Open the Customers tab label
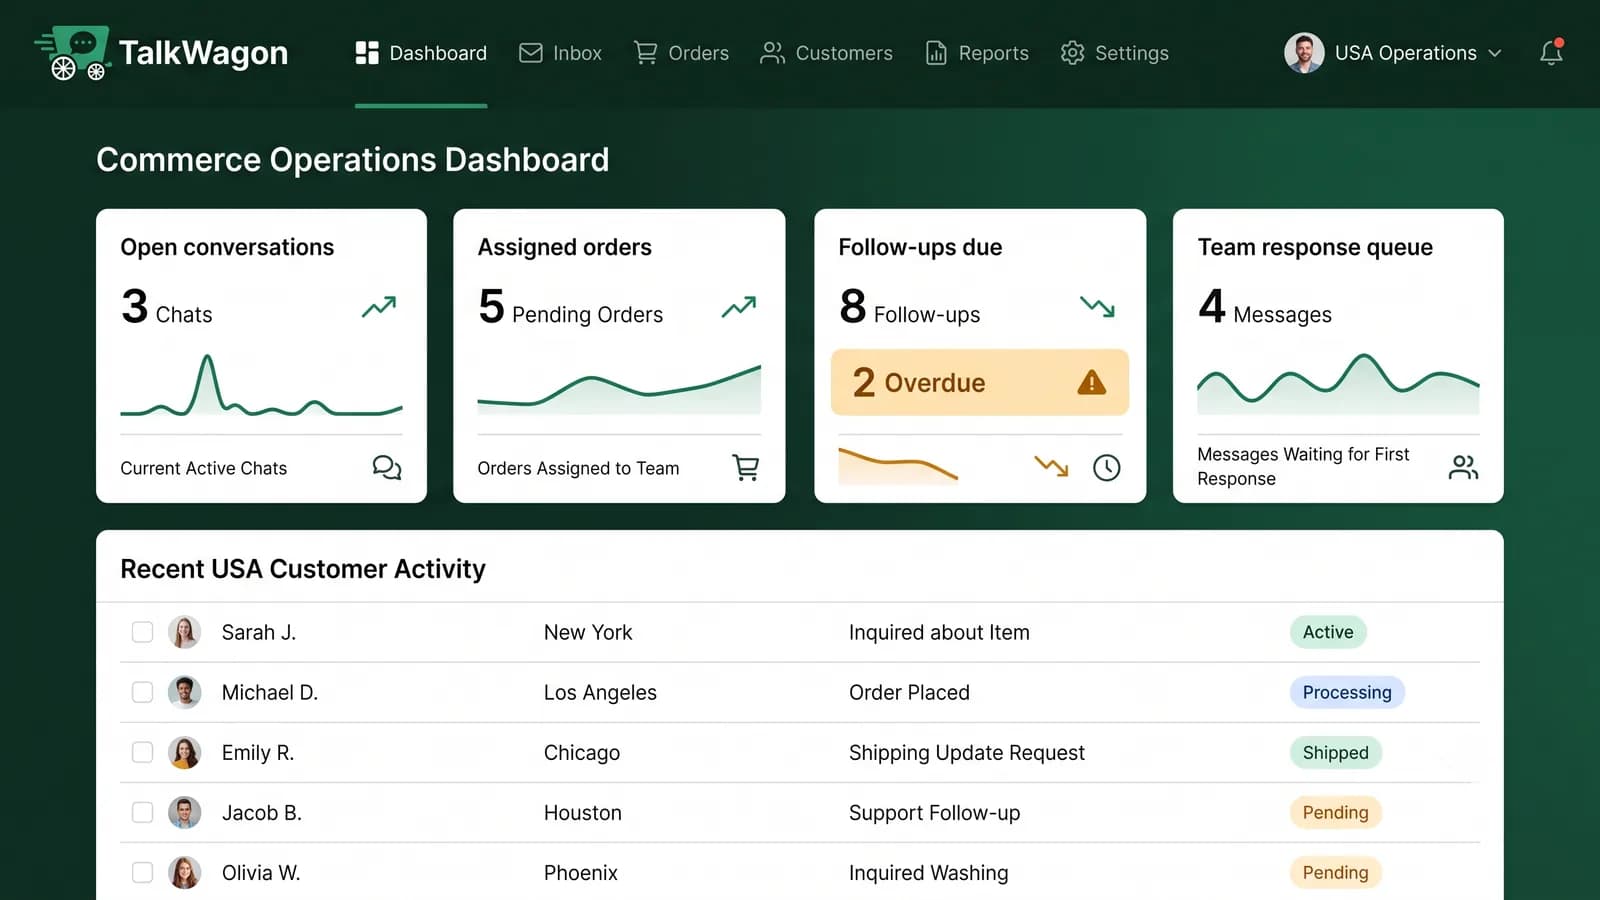Screen dimensions: 1600x900 [844, 53]
